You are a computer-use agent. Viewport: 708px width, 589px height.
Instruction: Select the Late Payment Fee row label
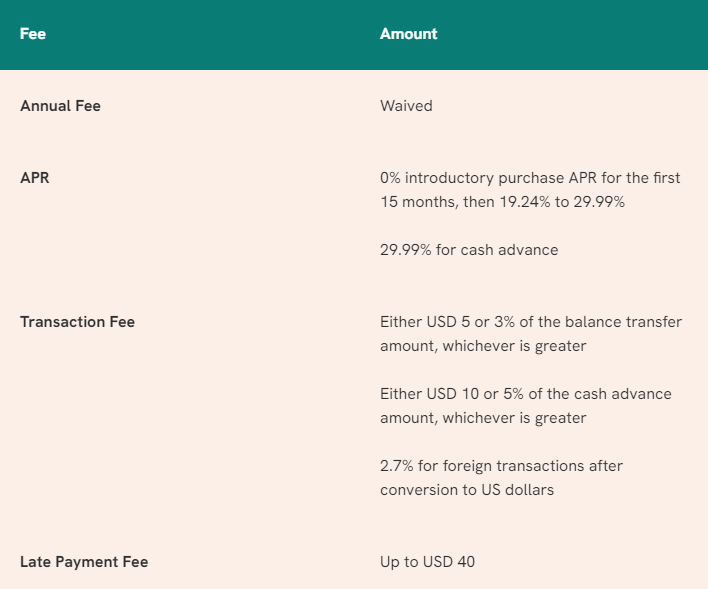click(x=84, y=562)
